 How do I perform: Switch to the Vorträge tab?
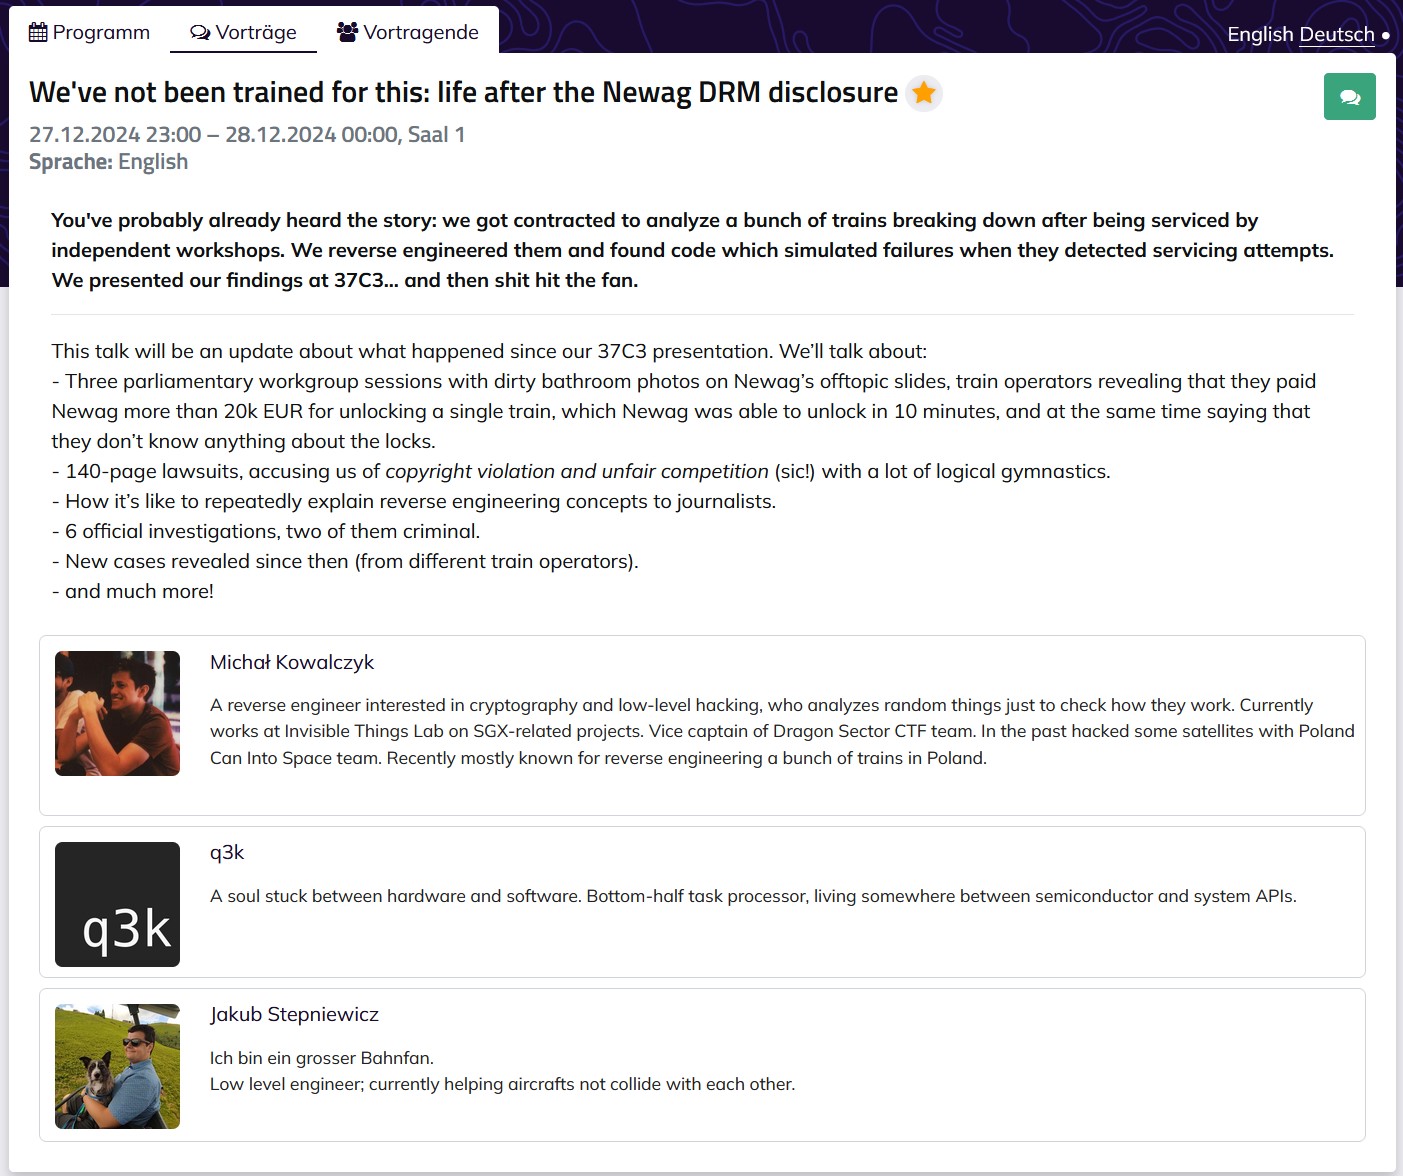[243, 32]
